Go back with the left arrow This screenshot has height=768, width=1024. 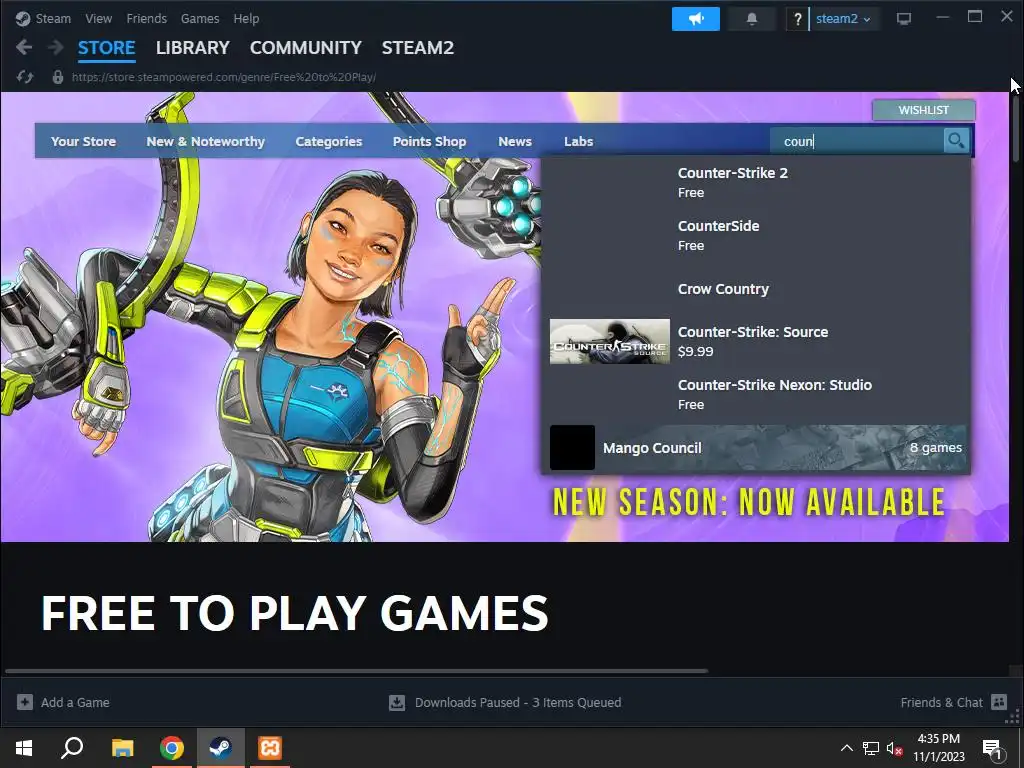[x=24, y=47]
